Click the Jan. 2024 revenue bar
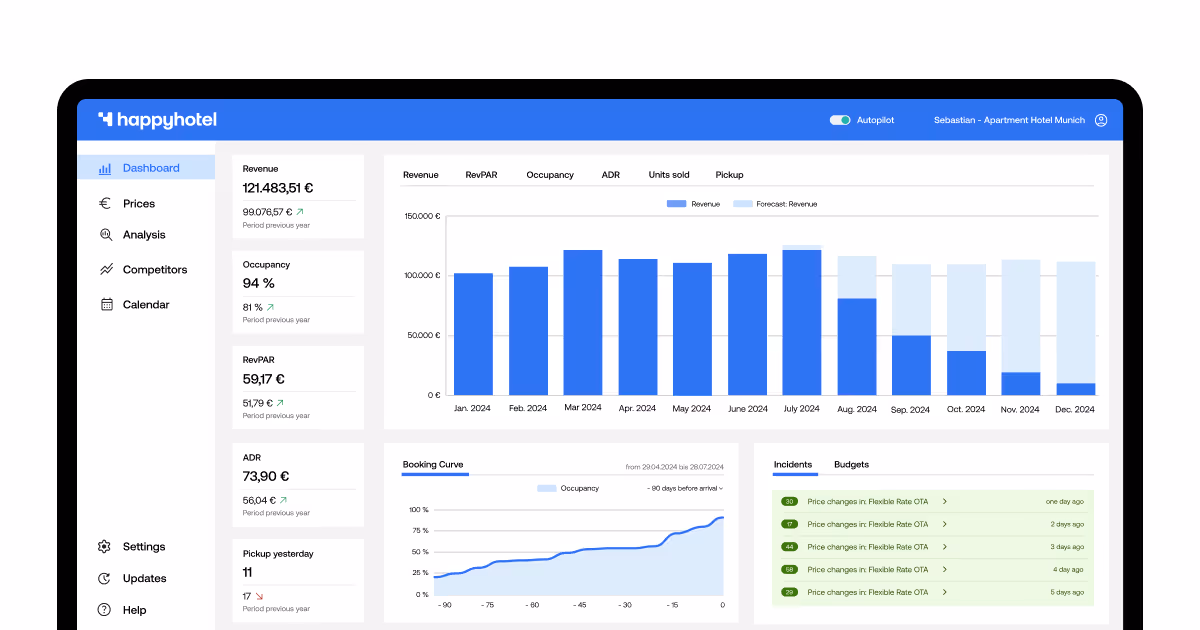This screenshot has width=1200, height=630. (x=474, y=334)
